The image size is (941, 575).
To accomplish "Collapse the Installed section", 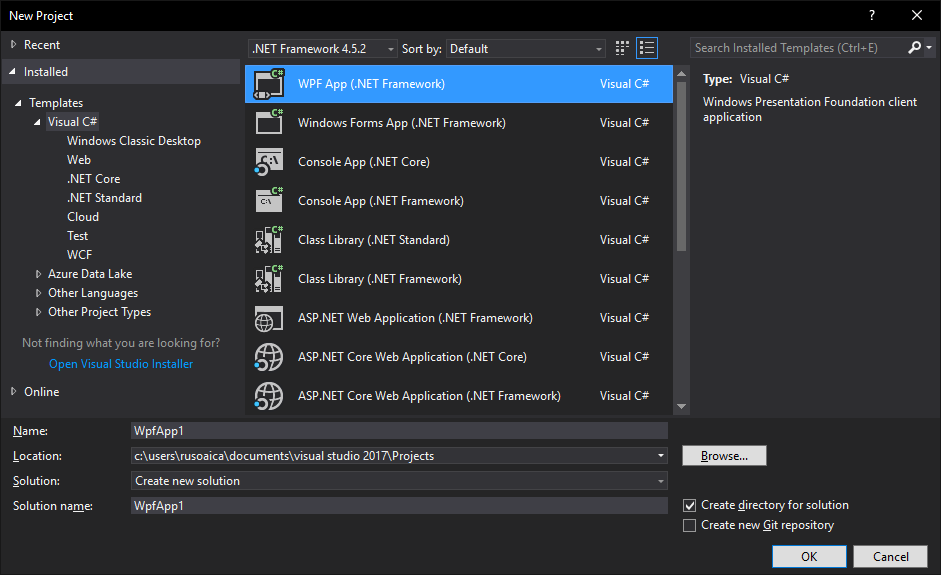I will coord(13,71).
